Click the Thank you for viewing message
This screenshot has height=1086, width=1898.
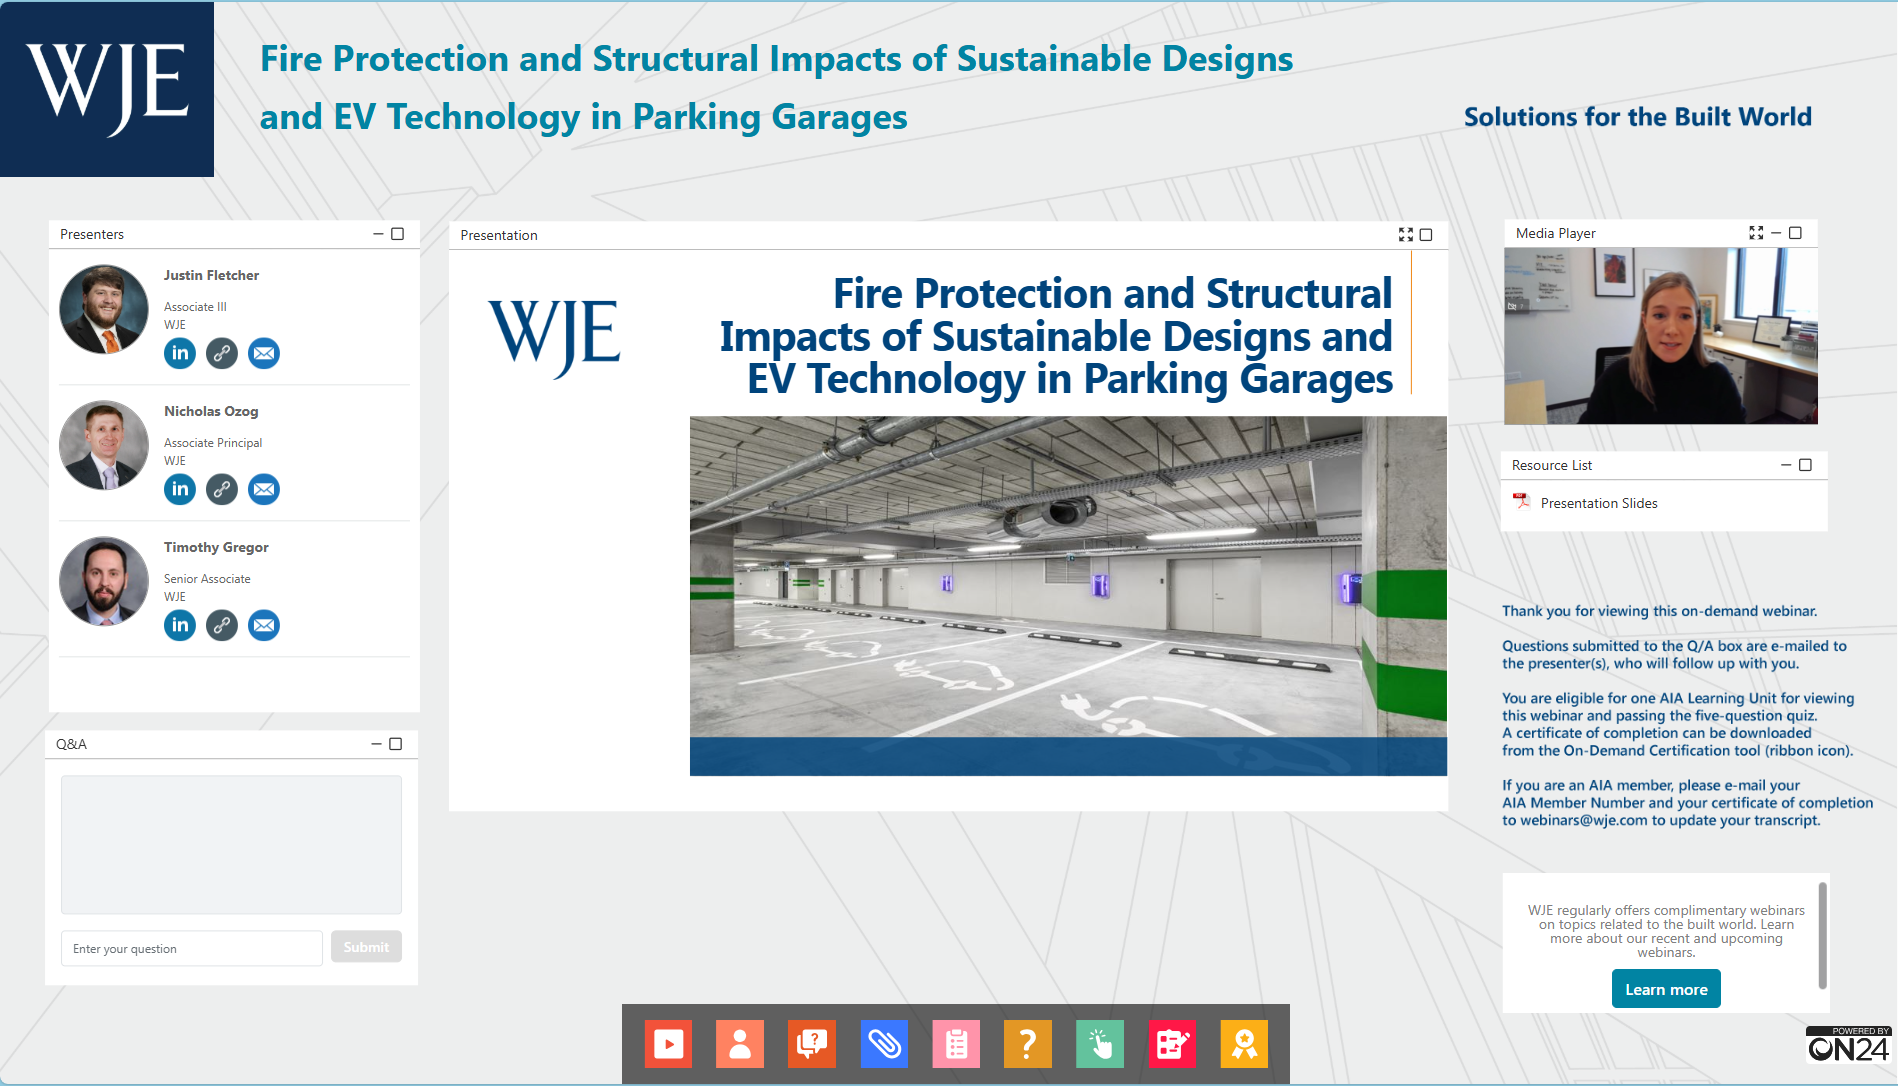[1659, 611]
